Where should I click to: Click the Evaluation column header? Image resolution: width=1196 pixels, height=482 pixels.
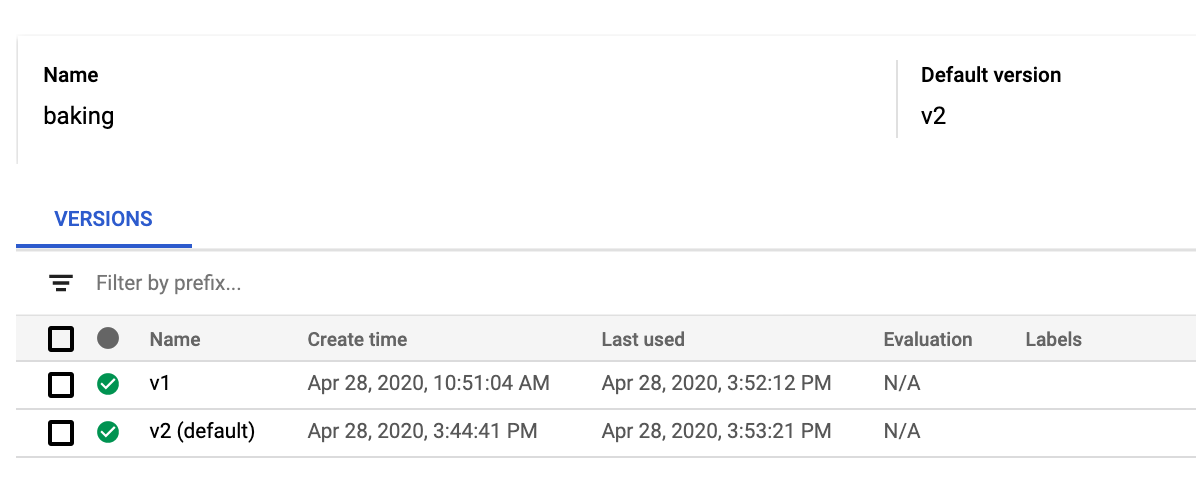[x=928, y=339]
